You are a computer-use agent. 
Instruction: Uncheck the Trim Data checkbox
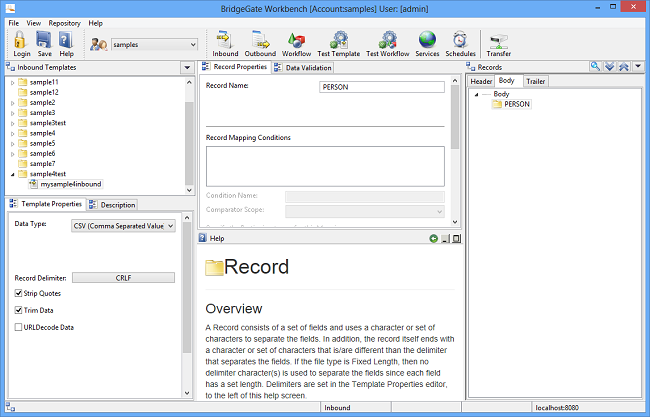[x=18, y=310]
